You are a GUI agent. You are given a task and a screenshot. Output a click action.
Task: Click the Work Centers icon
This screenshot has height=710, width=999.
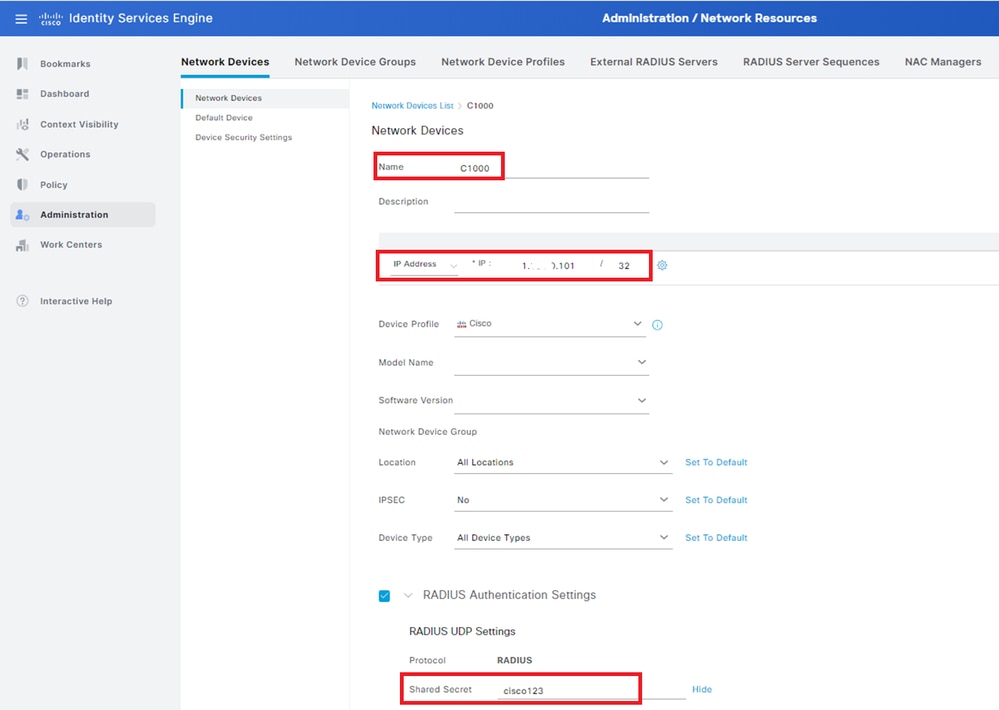(x=22, y=245)
